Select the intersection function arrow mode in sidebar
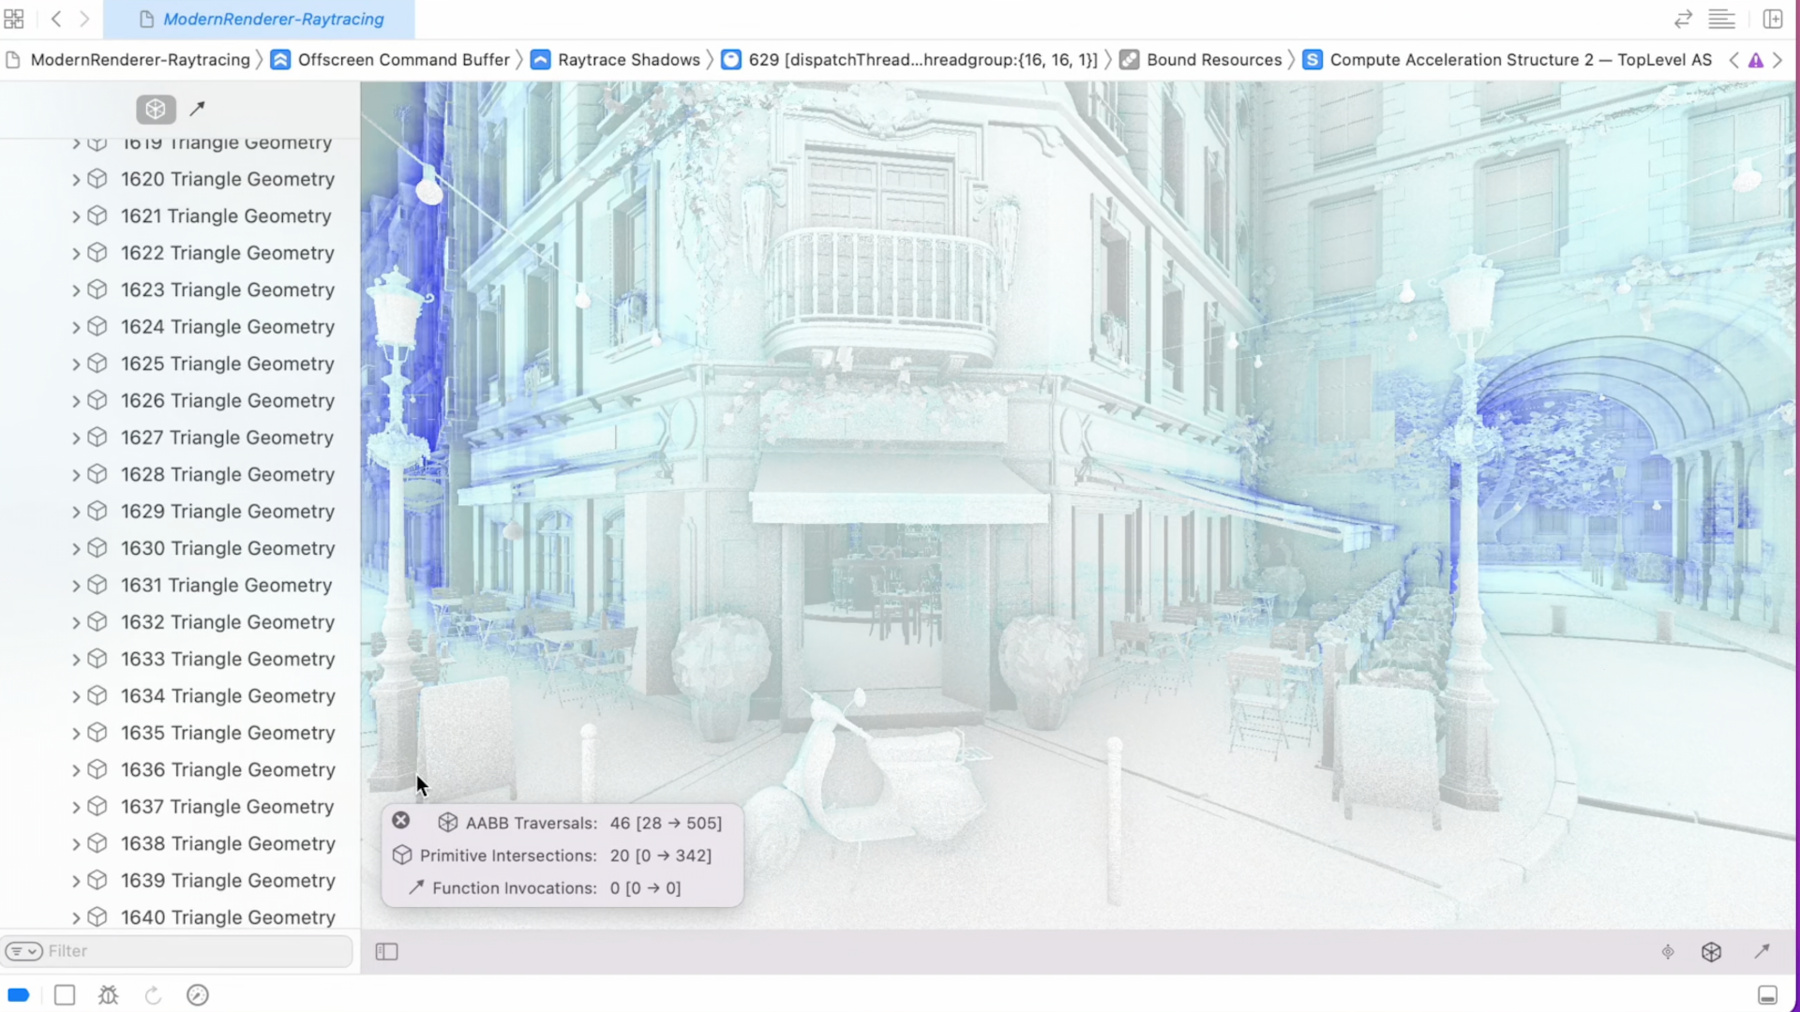Viewport: 1800px width, 1012px height. pos(197,108)
